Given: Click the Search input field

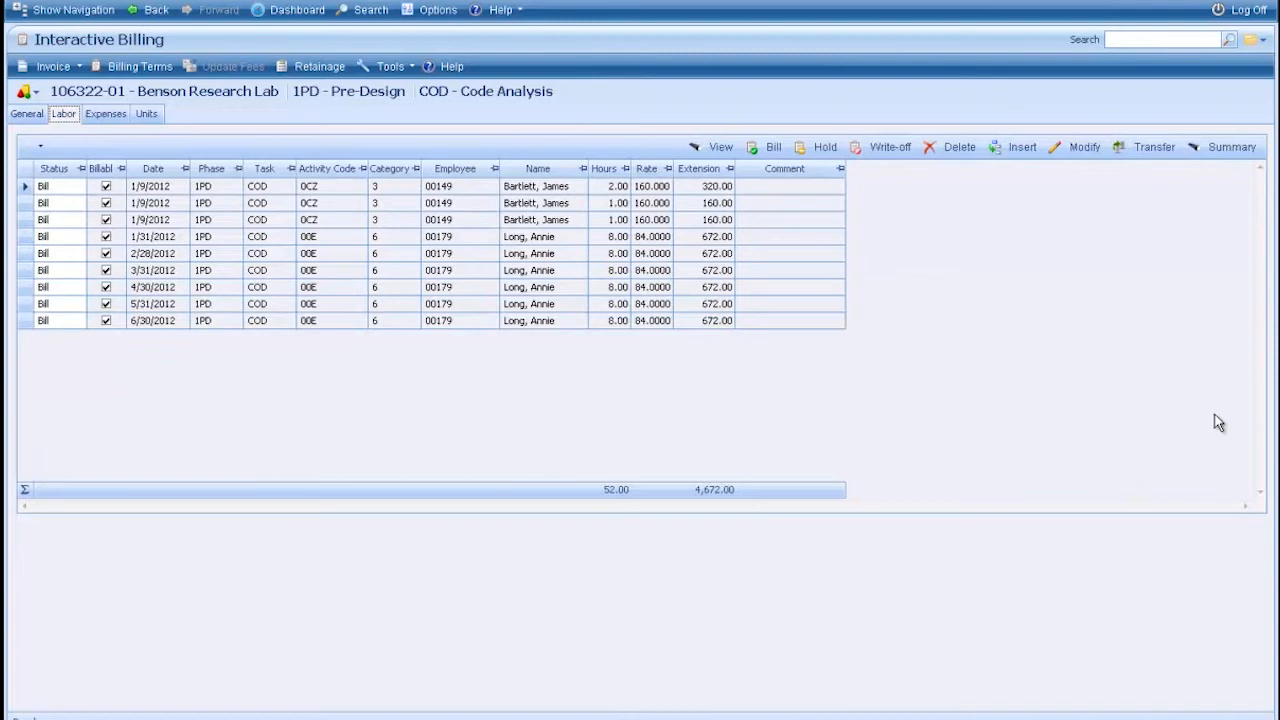Looking at the screenshot, I should click(1162, 40).
